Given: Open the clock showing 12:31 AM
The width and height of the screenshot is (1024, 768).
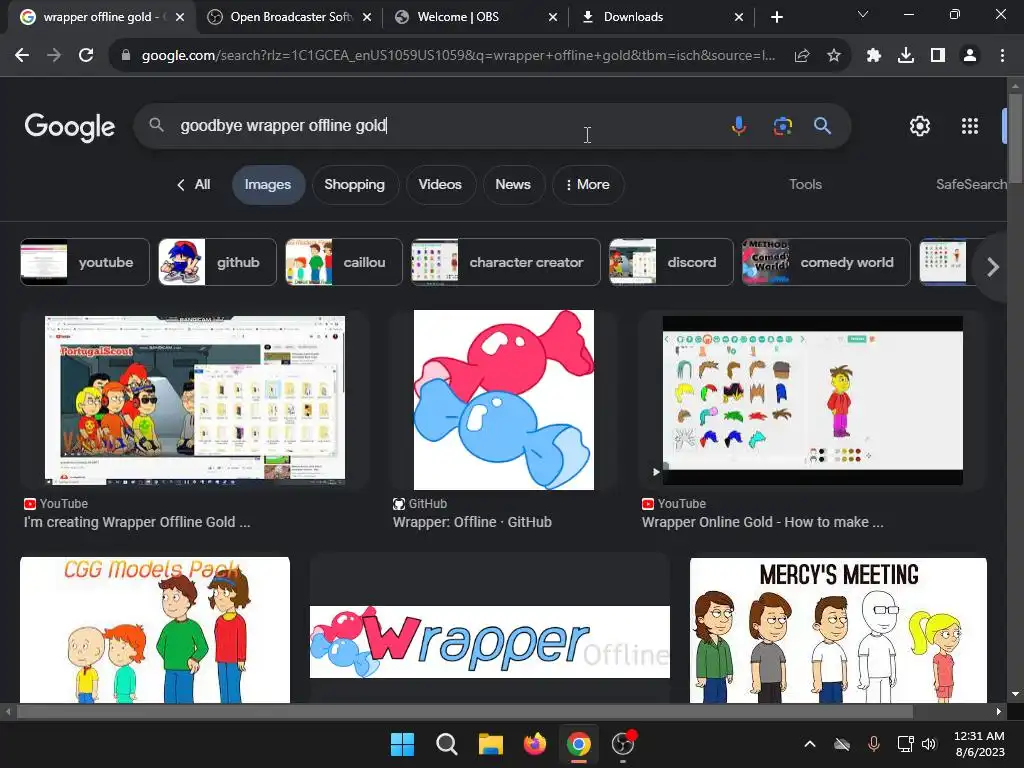Looking at the screenshot, I should tap(979, 744).
